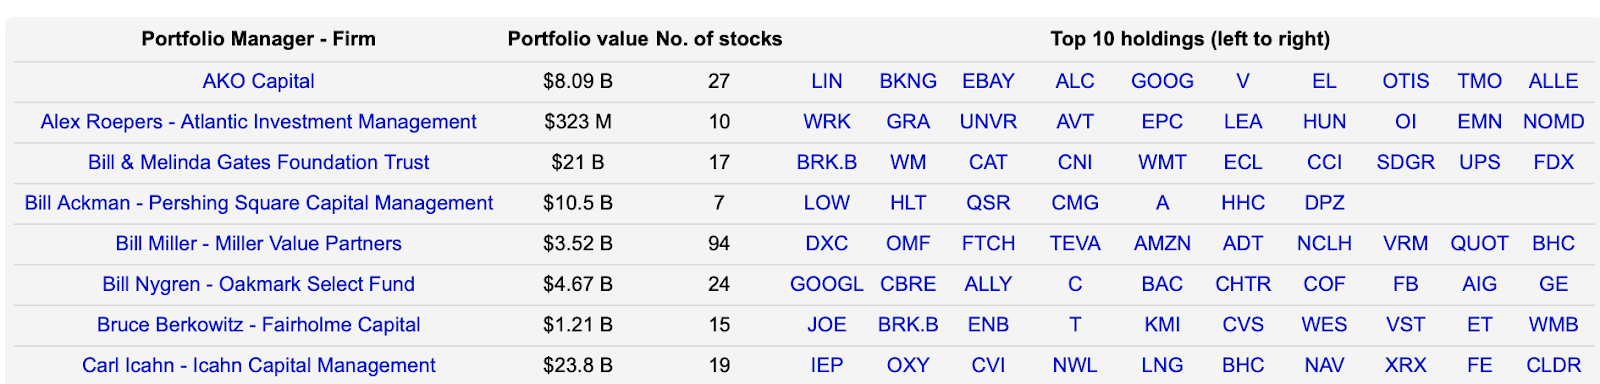Open Bill & Melinda Gates Foundation Trust

[258, 162]
